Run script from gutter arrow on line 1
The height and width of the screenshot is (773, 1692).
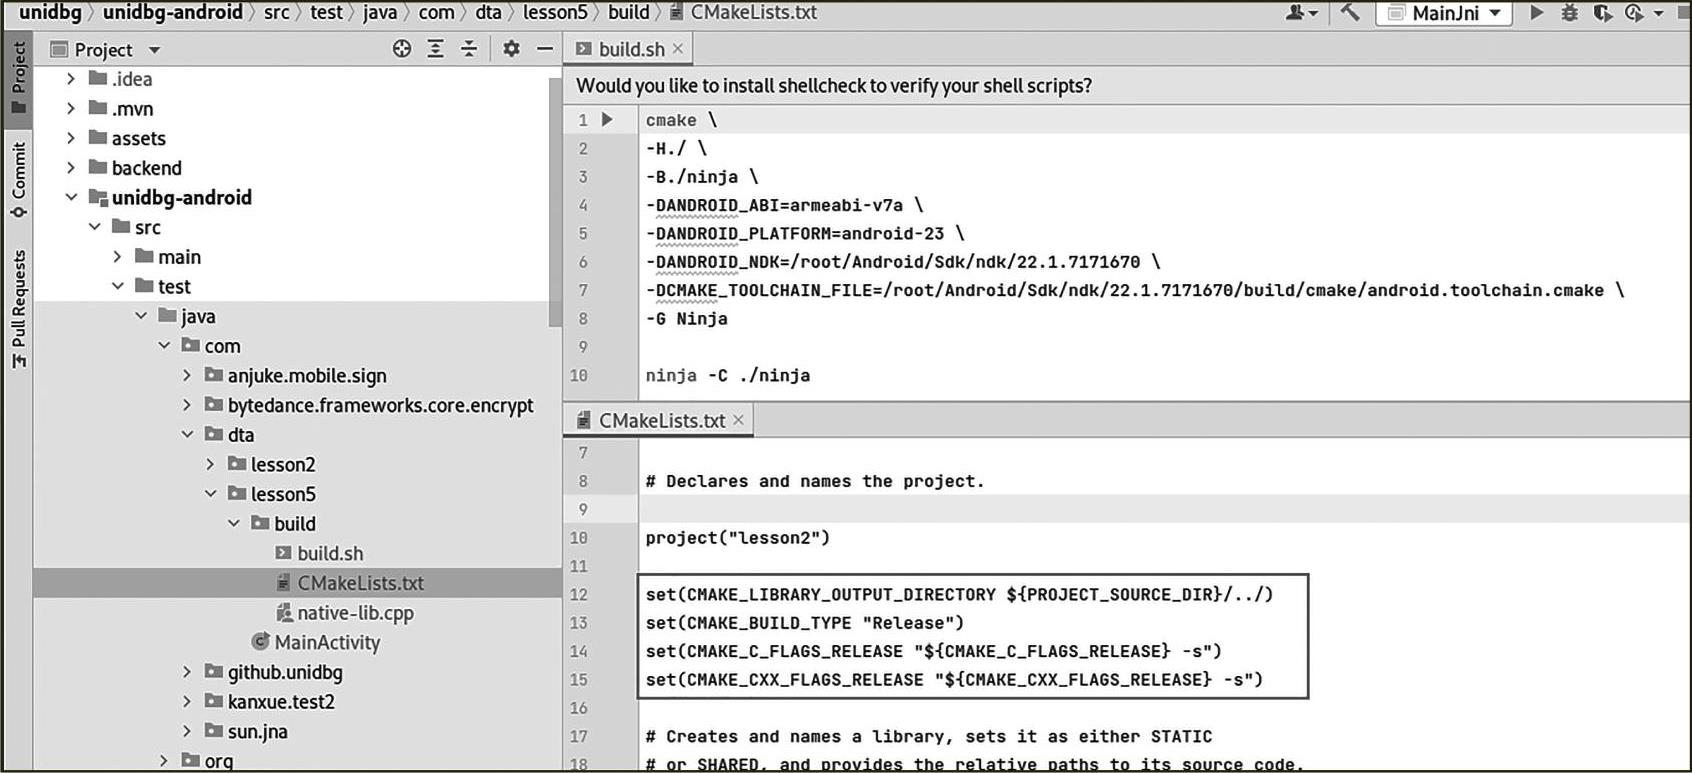(607, 120)
